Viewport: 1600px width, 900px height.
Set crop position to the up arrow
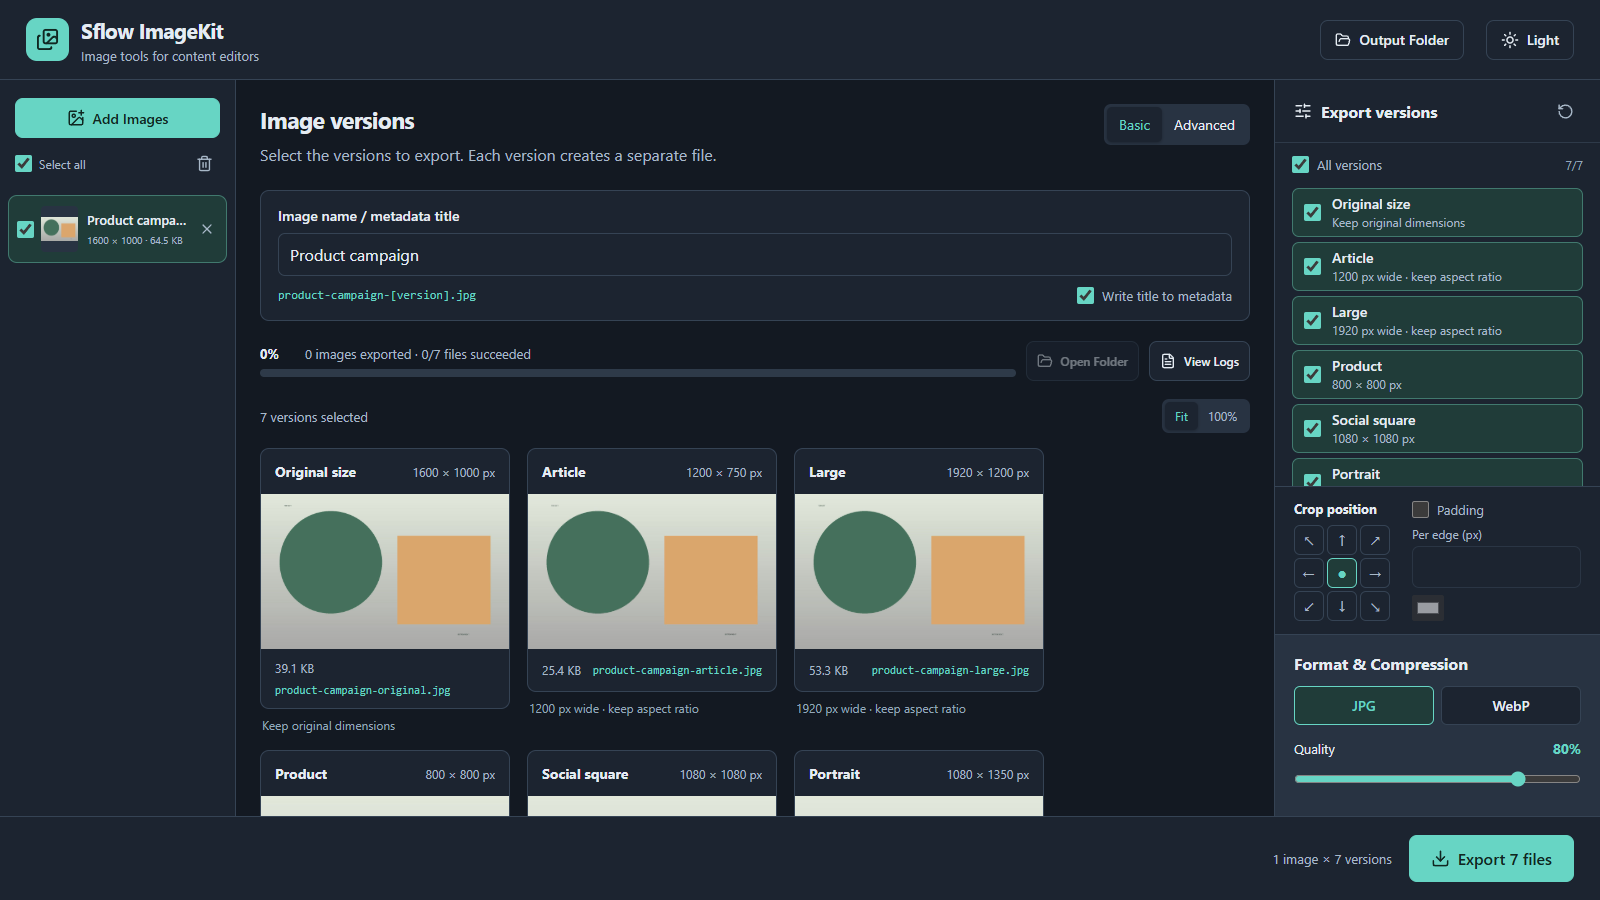pyautogui.click(x=1342, y=540)
